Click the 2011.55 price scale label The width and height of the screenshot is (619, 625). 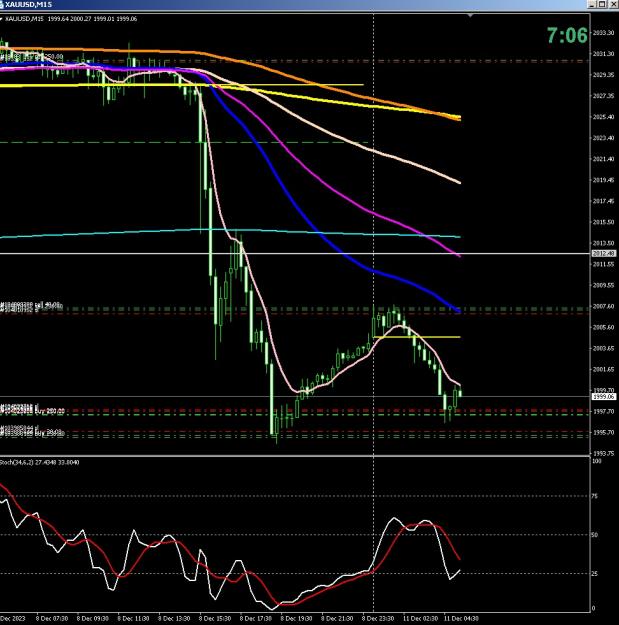coord(603,264)
